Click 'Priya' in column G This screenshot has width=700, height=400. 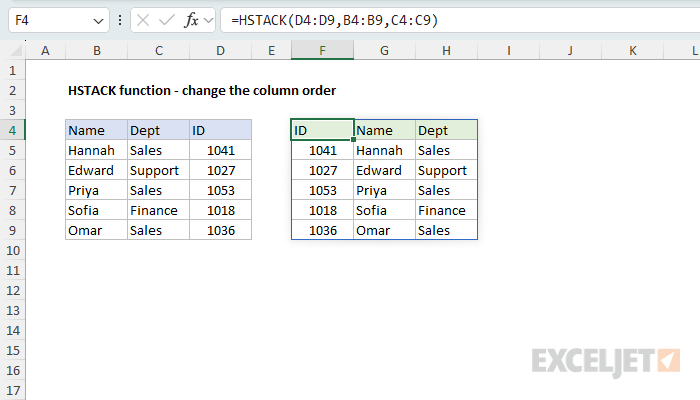pyautogui.click(x=384, y=191)
